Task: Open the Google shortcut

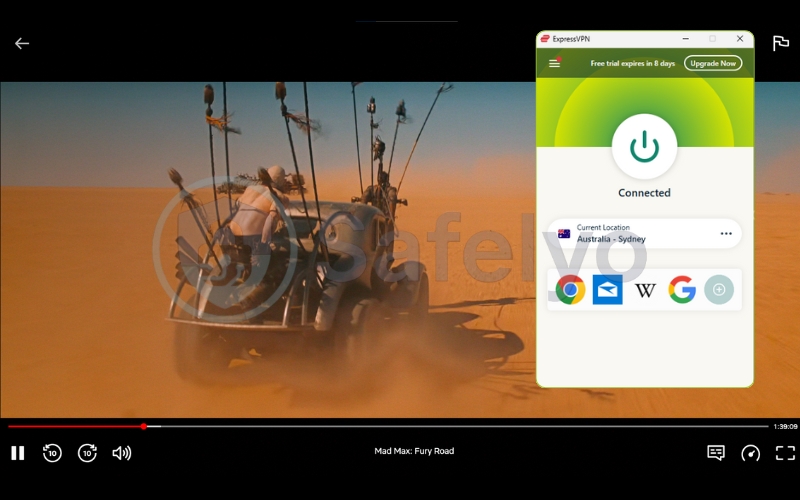Action: [682, 290]
